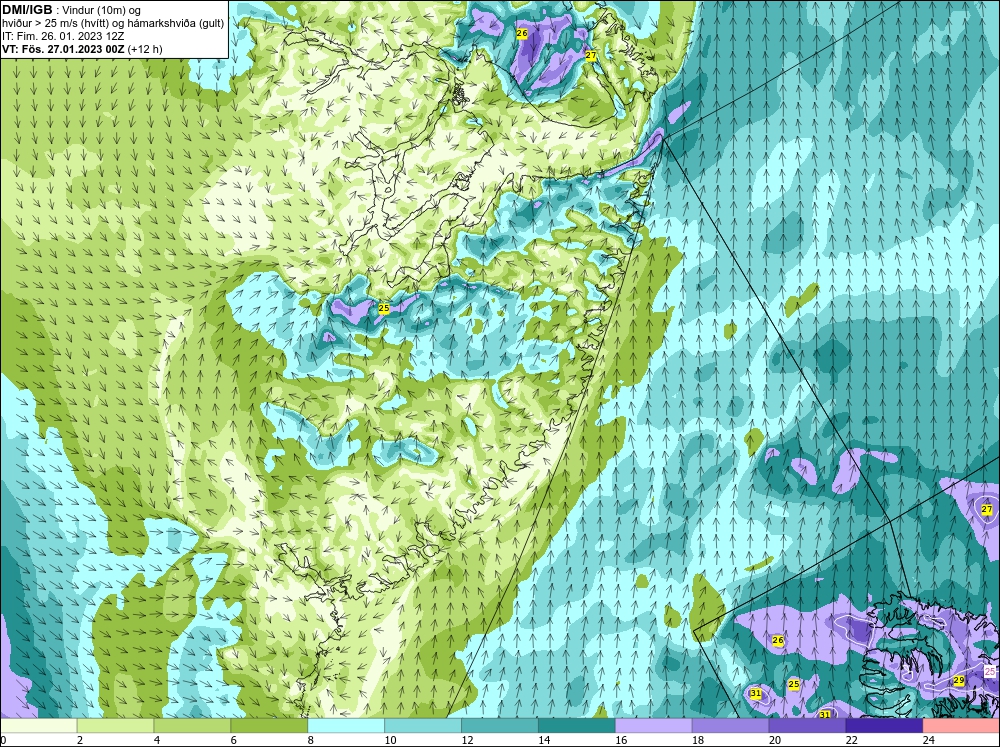This screenshot has width=1000, height=747.
Task: Click the light teal 10–12 m/s legend swatch
Action: 423,725
